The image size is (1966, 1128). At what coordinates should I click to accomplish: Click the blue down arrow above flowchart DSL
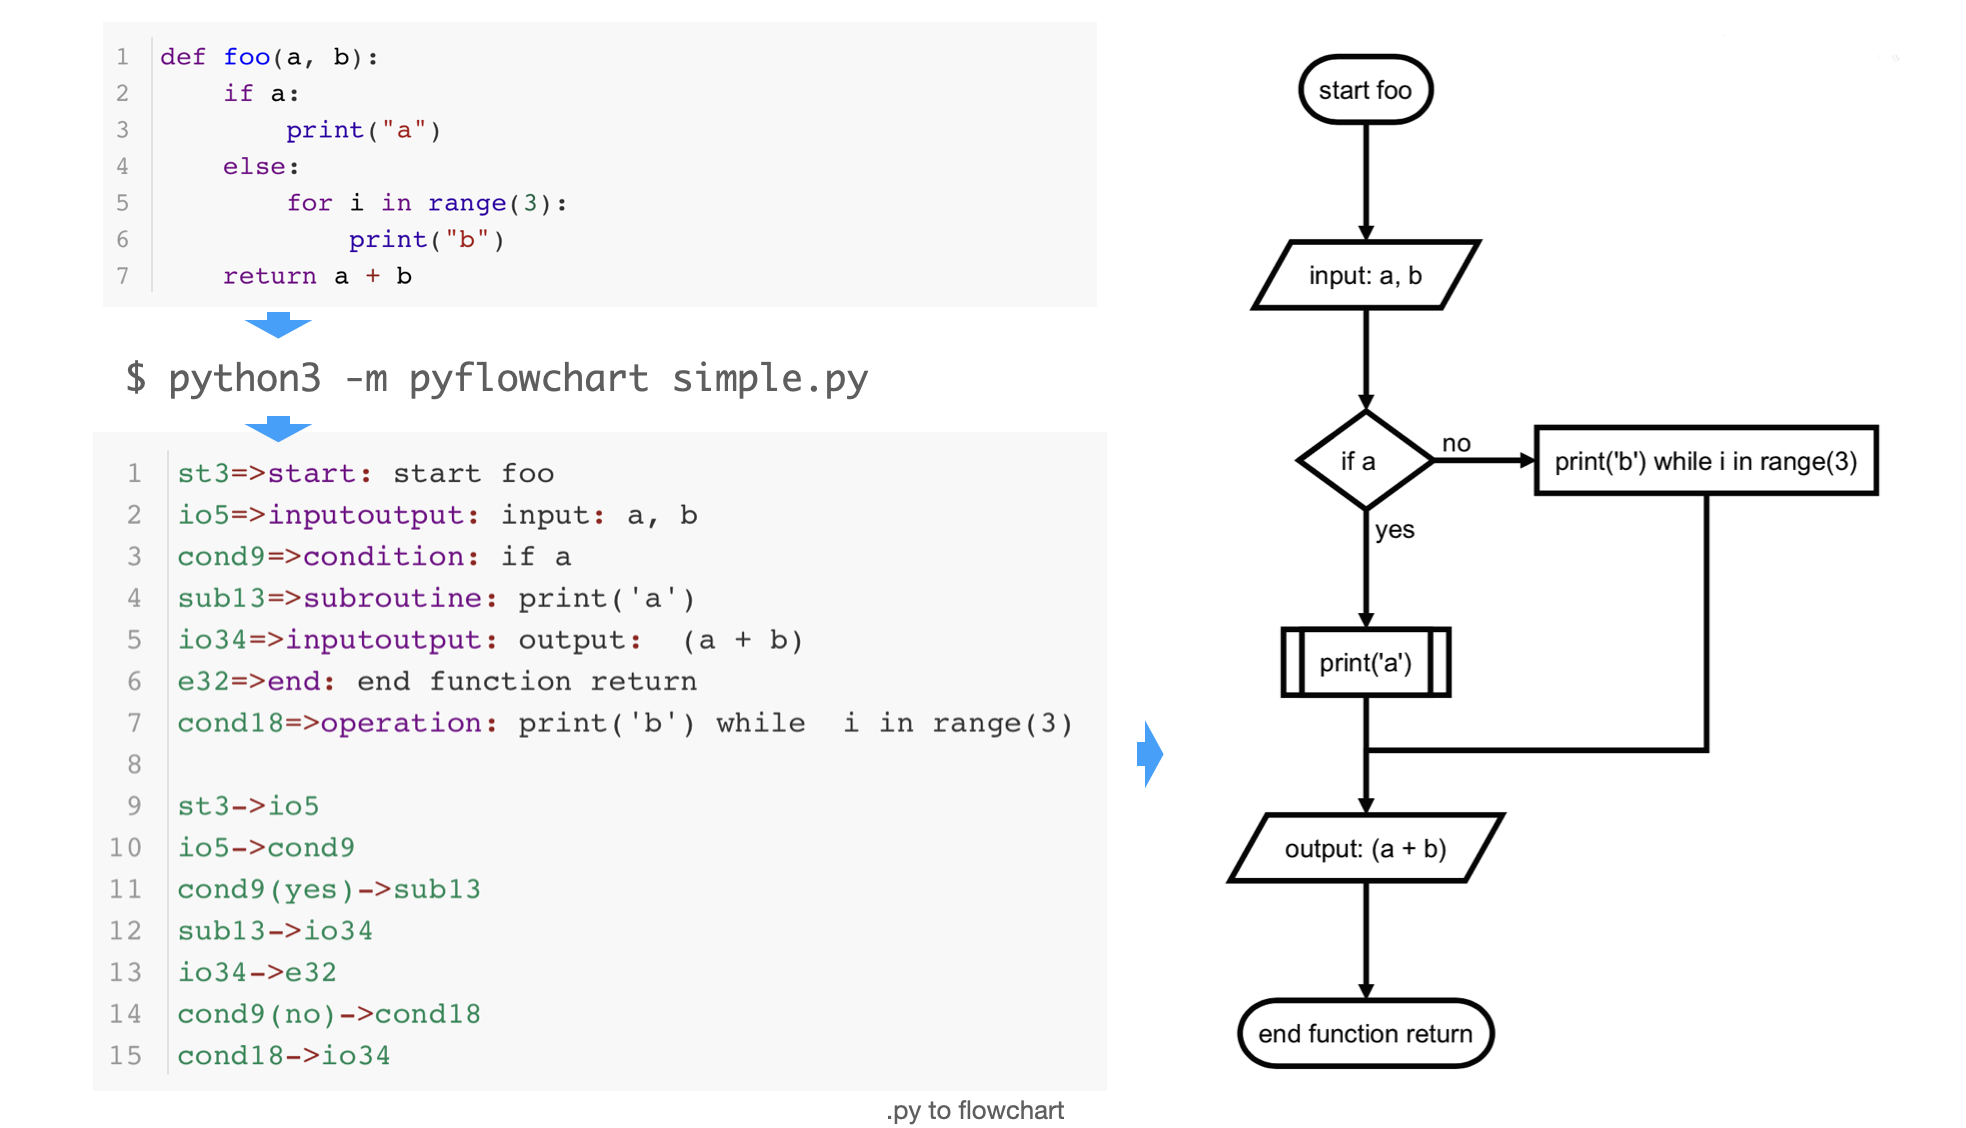point(278,429)
